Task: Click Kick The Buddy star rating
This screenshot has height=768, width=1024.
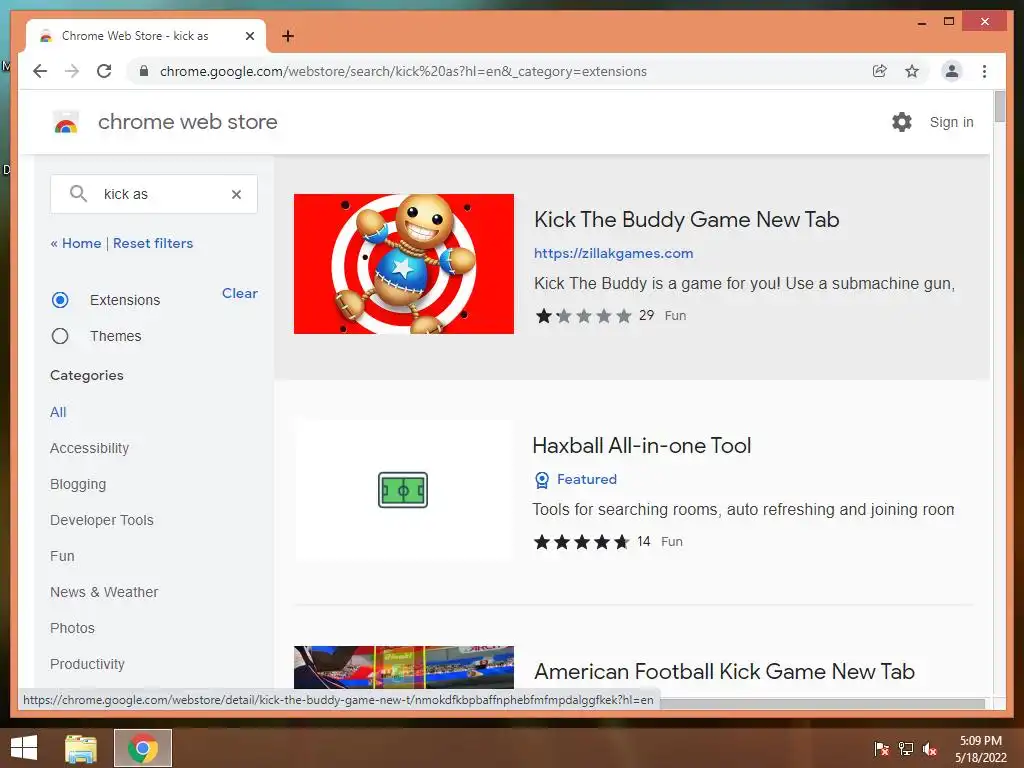Action: [x=584, y=316]
